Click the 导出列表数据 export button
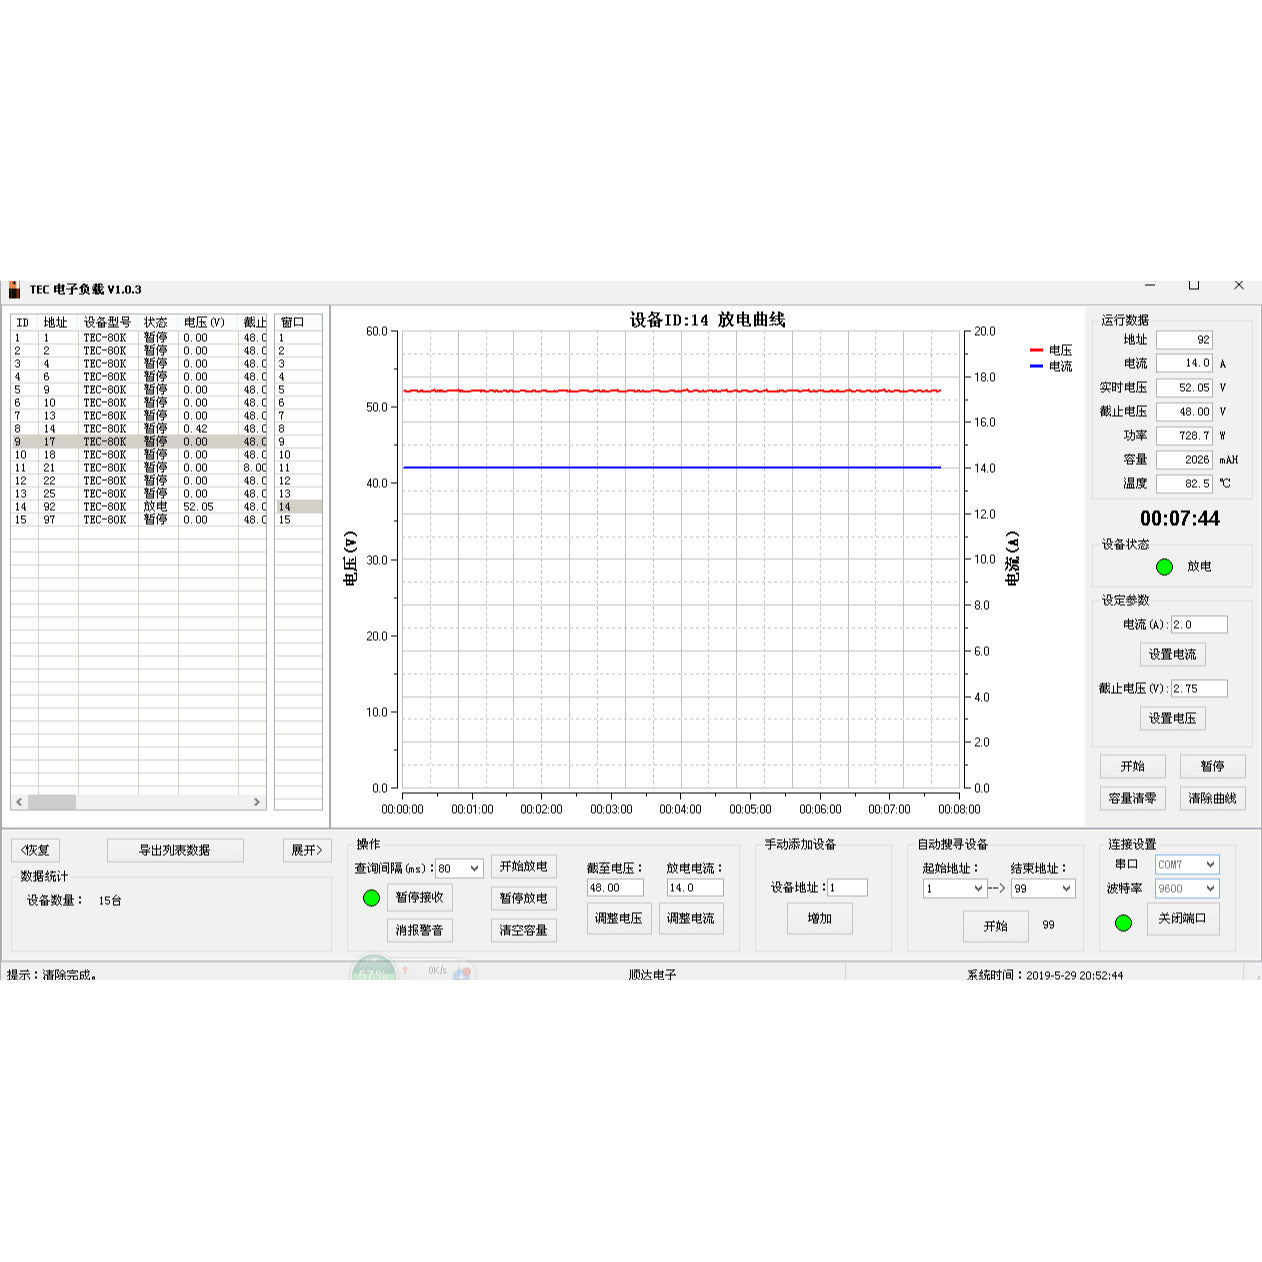 coord(175,851)
